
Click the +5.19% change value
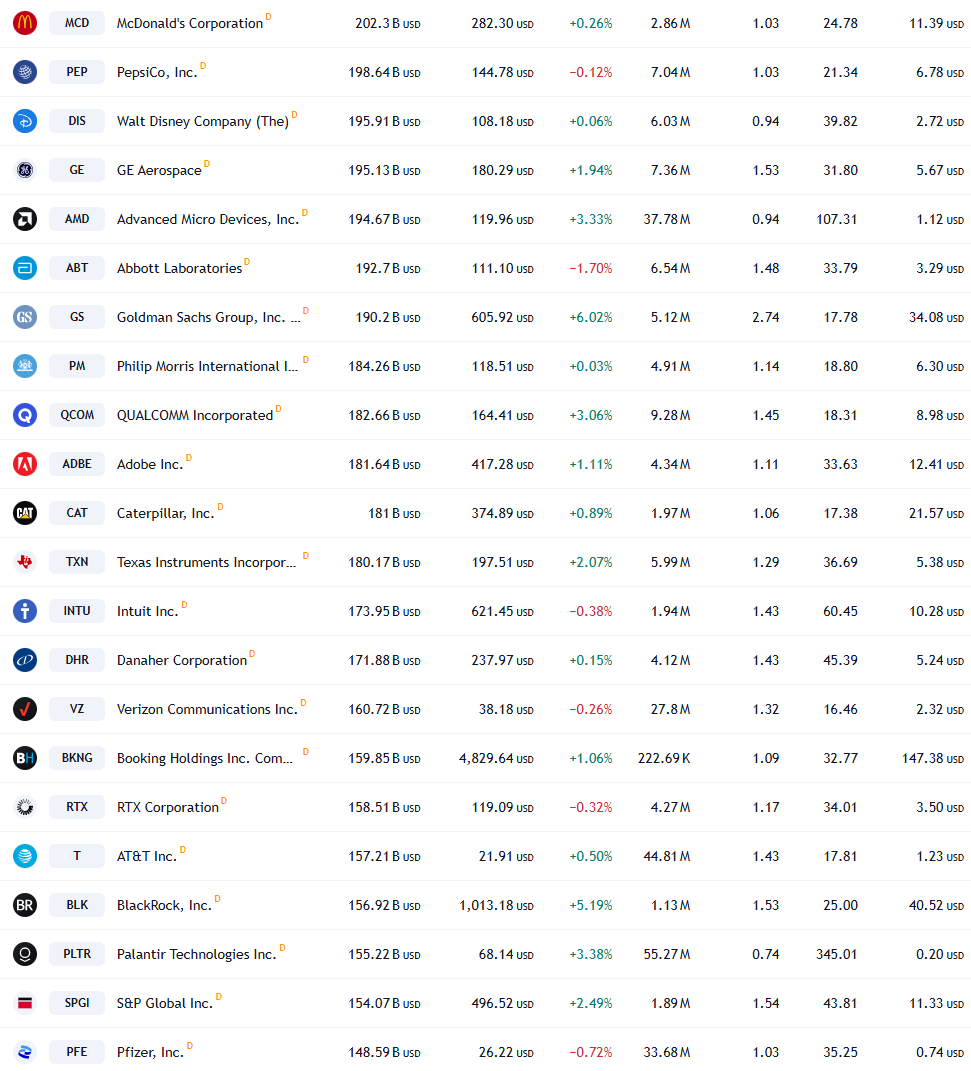591,906
